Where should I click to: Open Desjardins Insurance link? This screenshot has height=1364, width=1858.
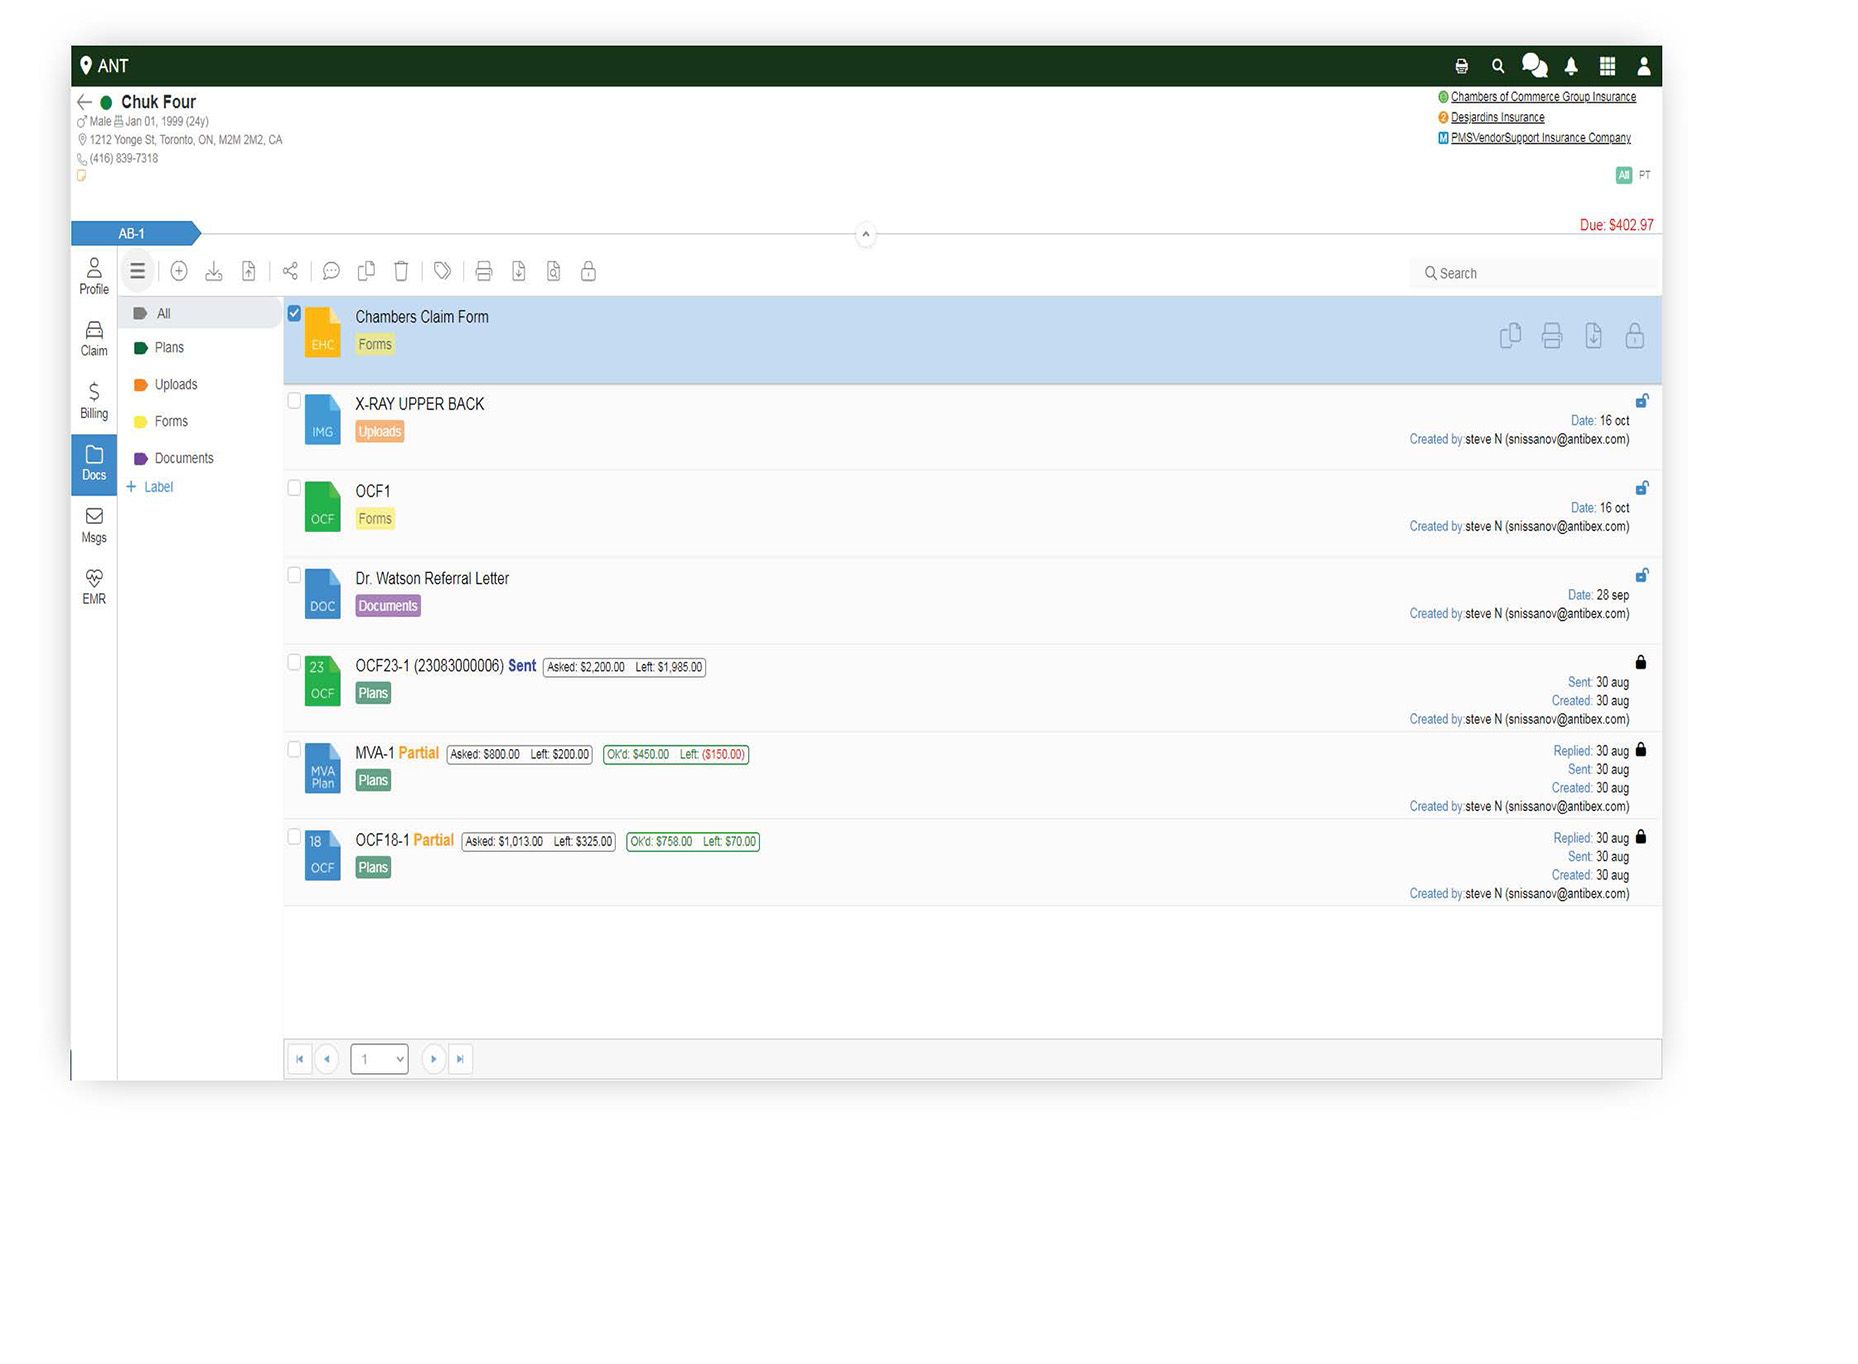[x=1497, y=118]
